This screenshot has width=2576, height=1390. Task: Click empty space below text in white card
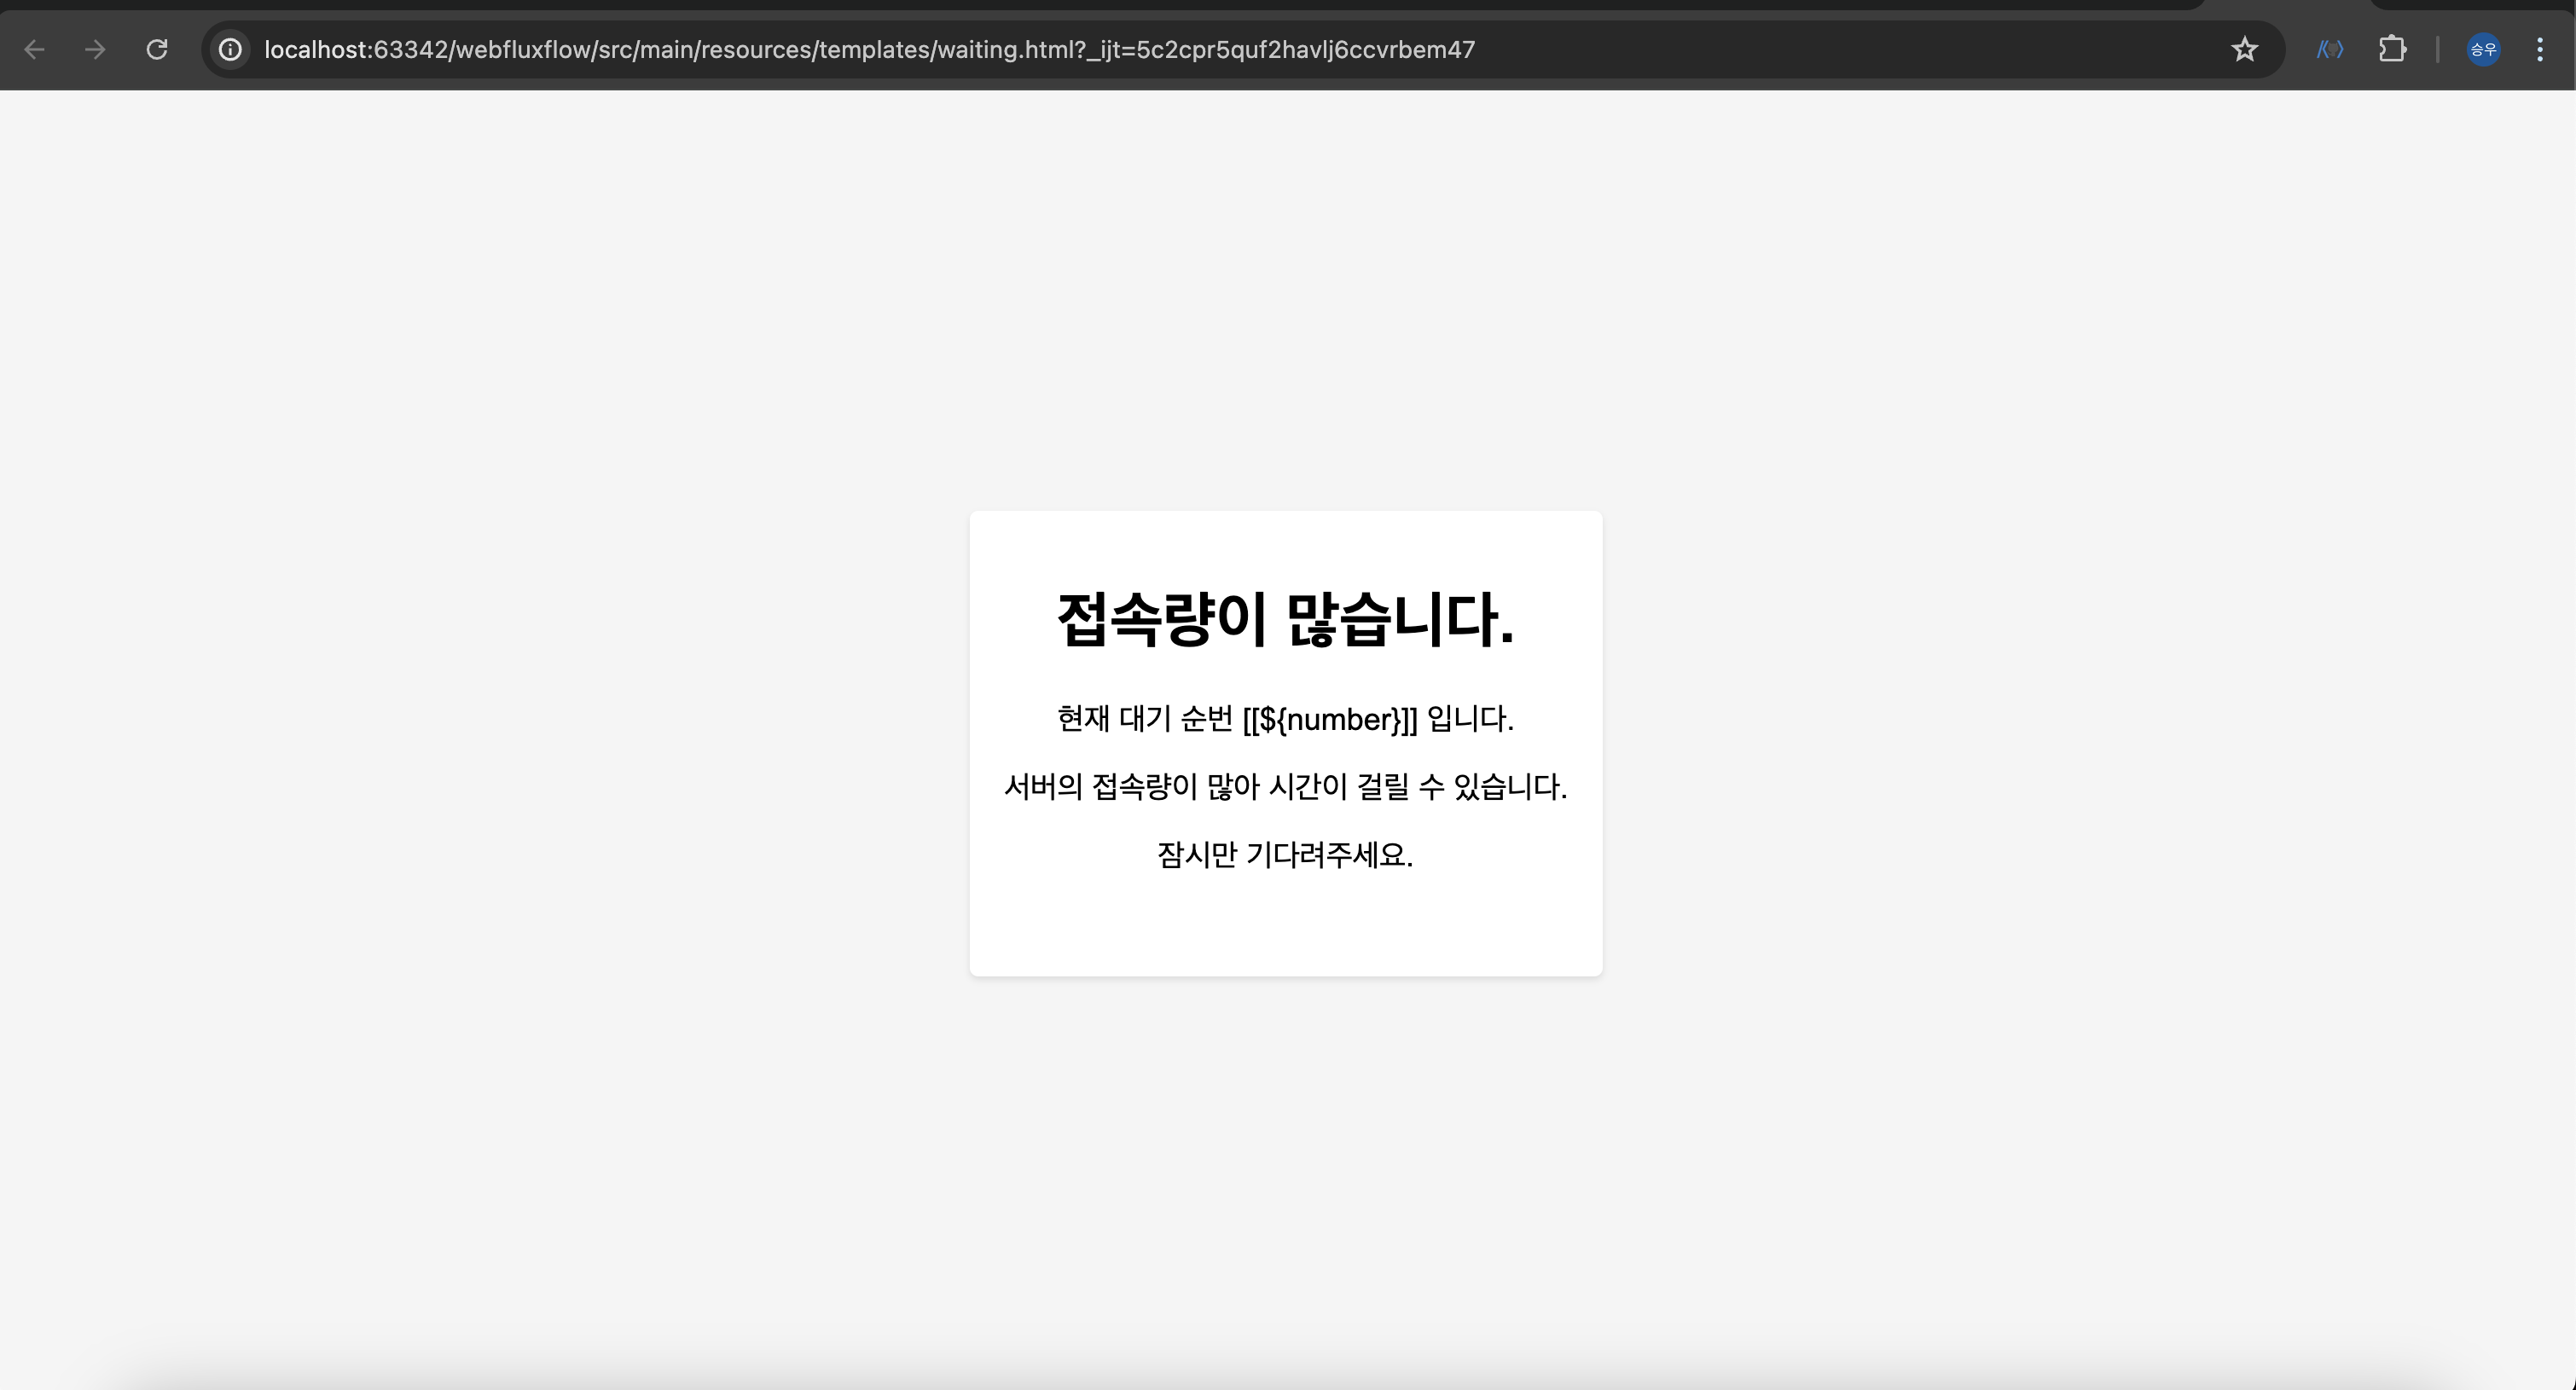pos(1285,925)
